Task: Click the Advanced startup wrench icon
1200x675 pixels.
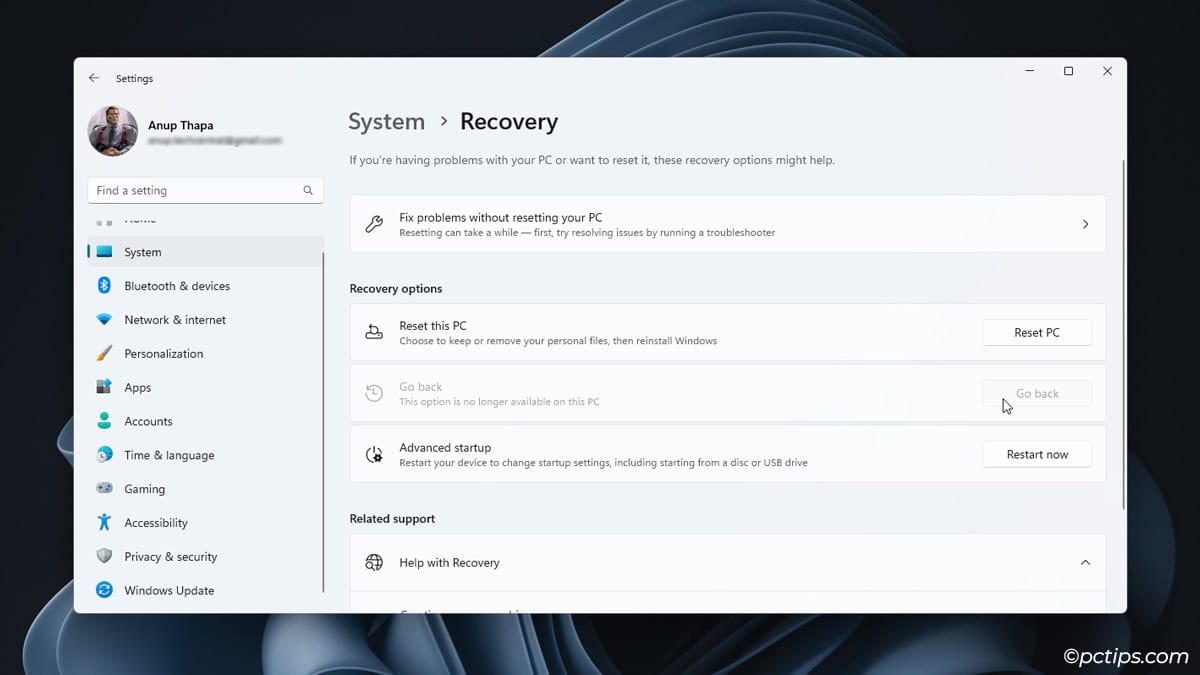Action: 374,454
